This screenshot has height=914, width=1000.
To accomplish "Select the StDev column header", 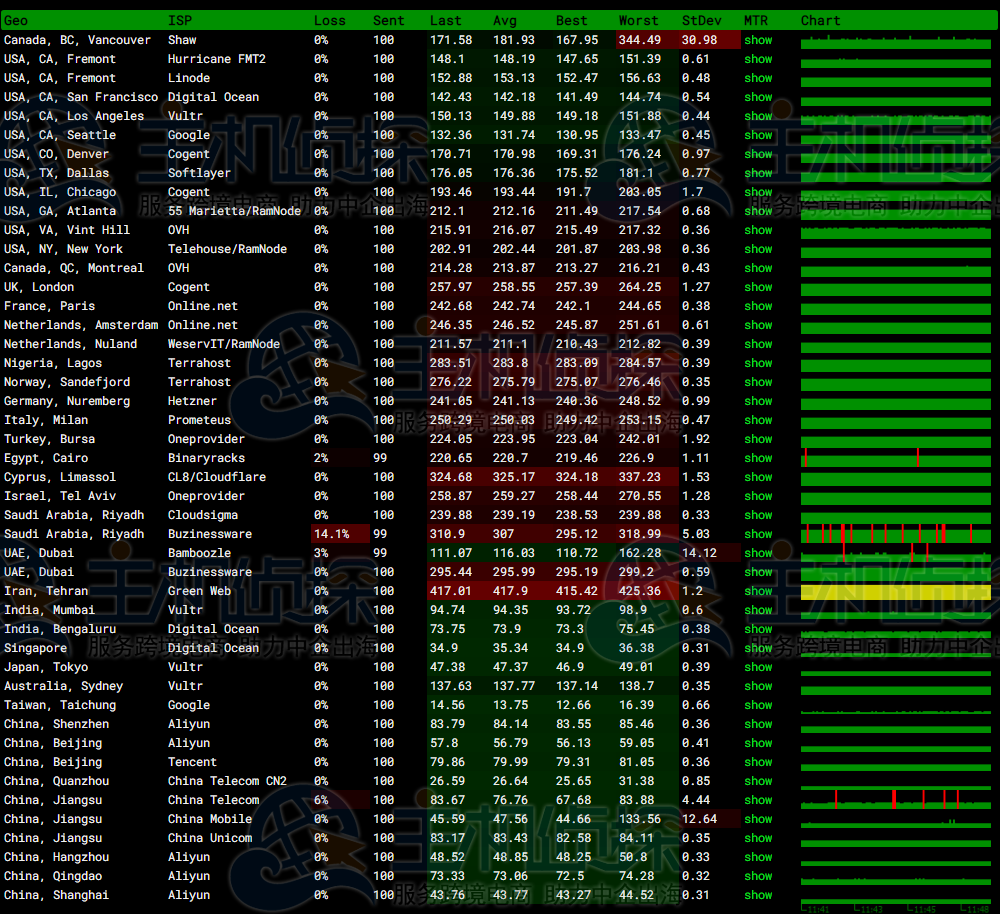I will tap(700, 20).
